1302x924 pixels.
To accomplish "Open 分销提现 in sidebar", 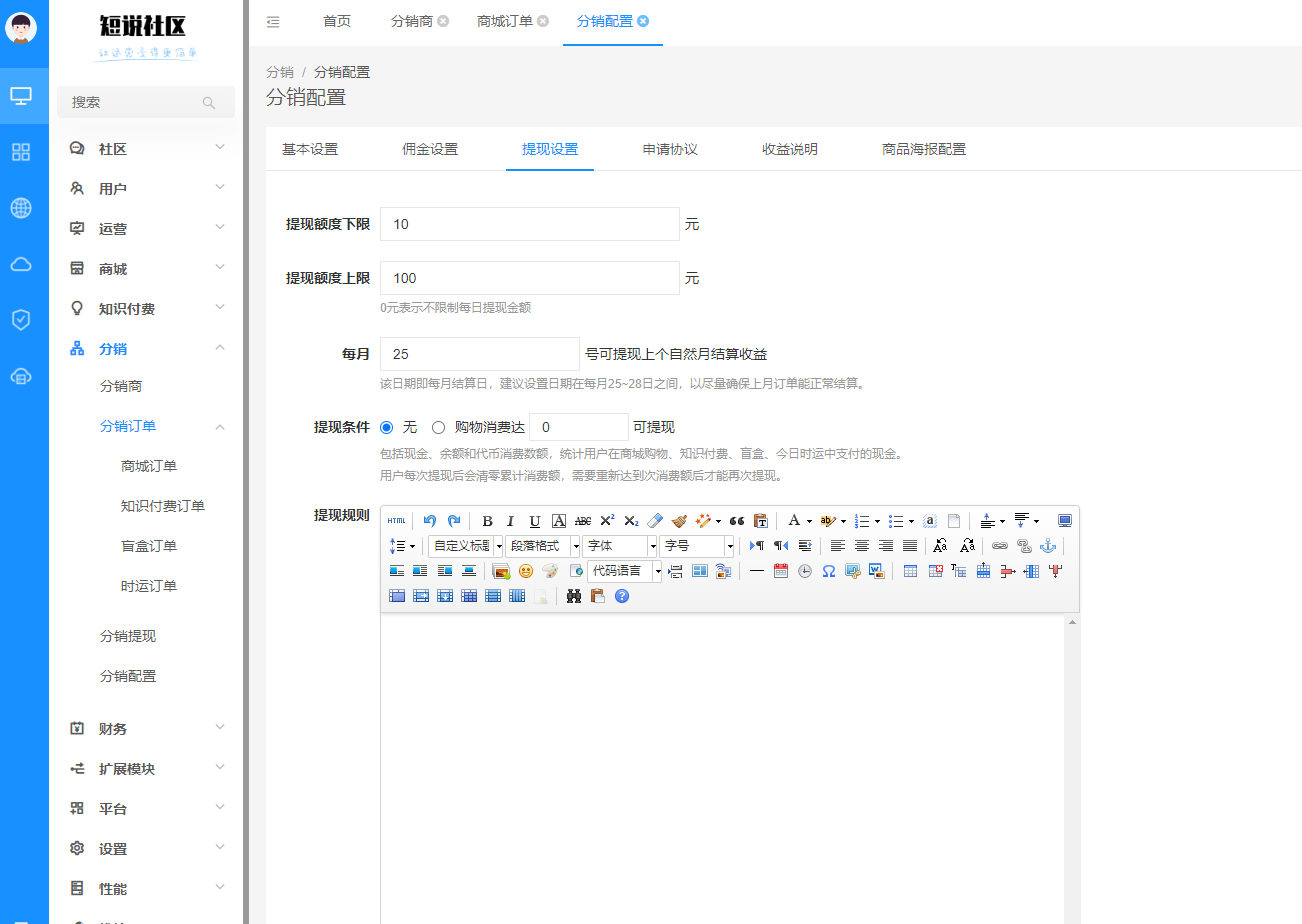I will point(128,636).
